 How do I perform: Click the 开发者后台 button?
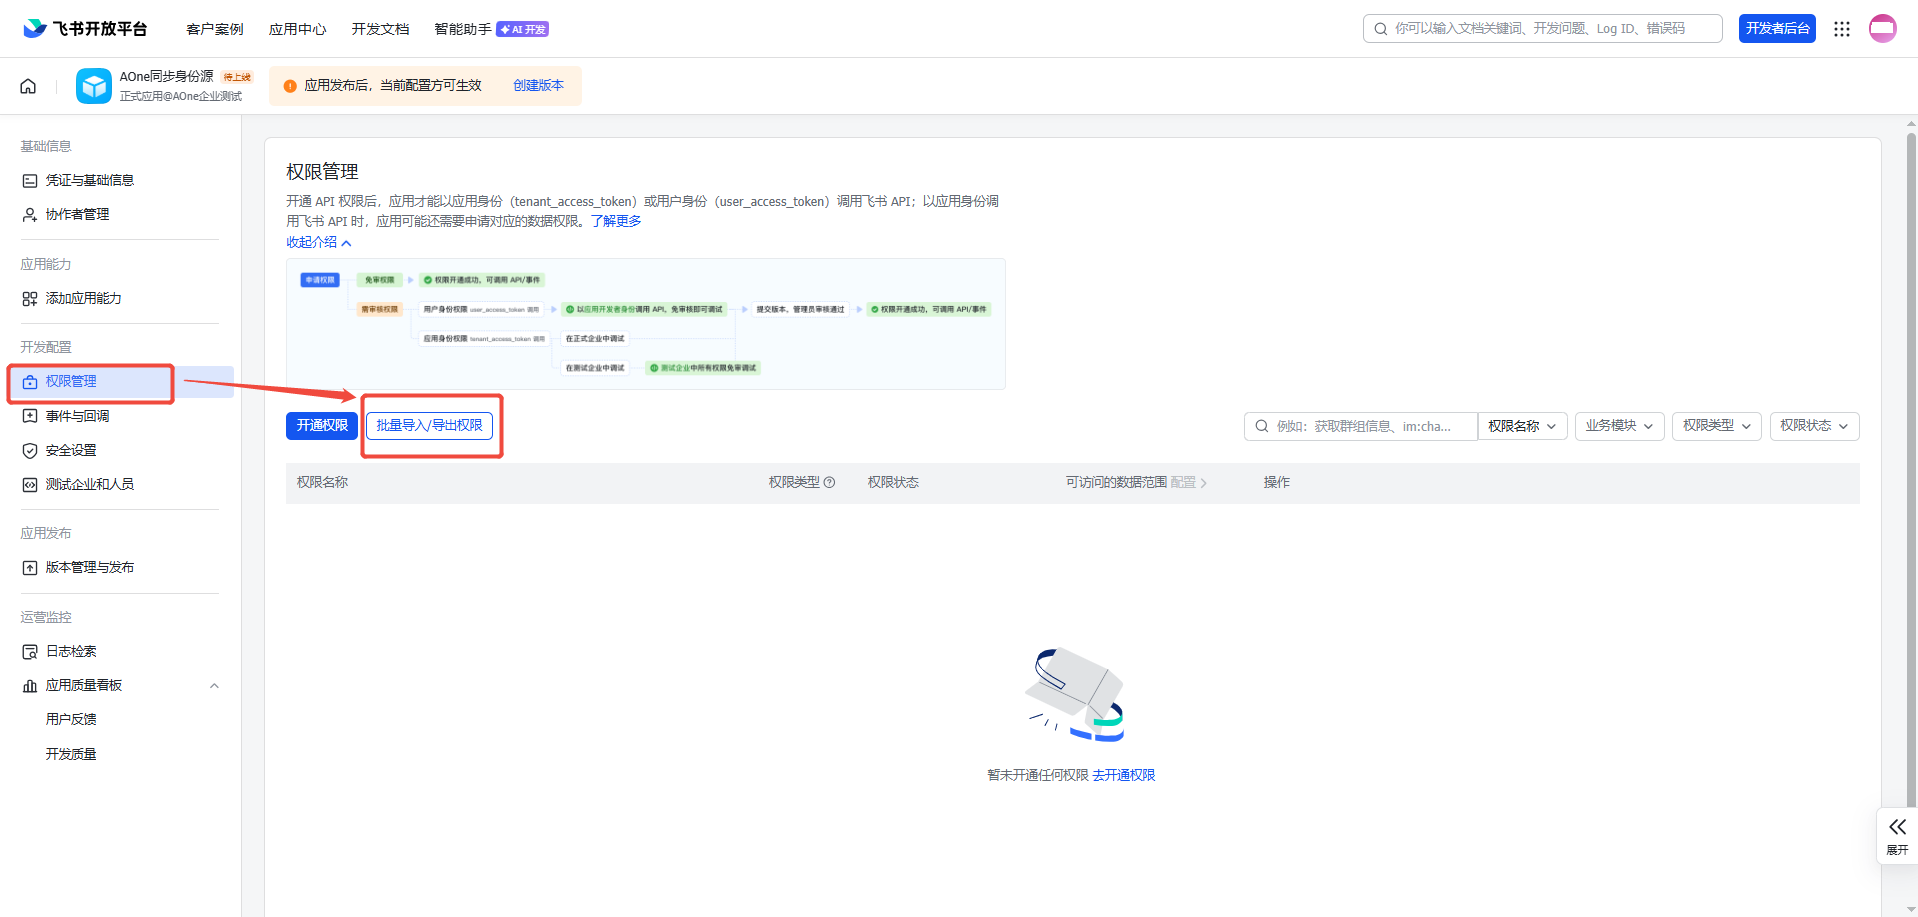click(1778, 29)
